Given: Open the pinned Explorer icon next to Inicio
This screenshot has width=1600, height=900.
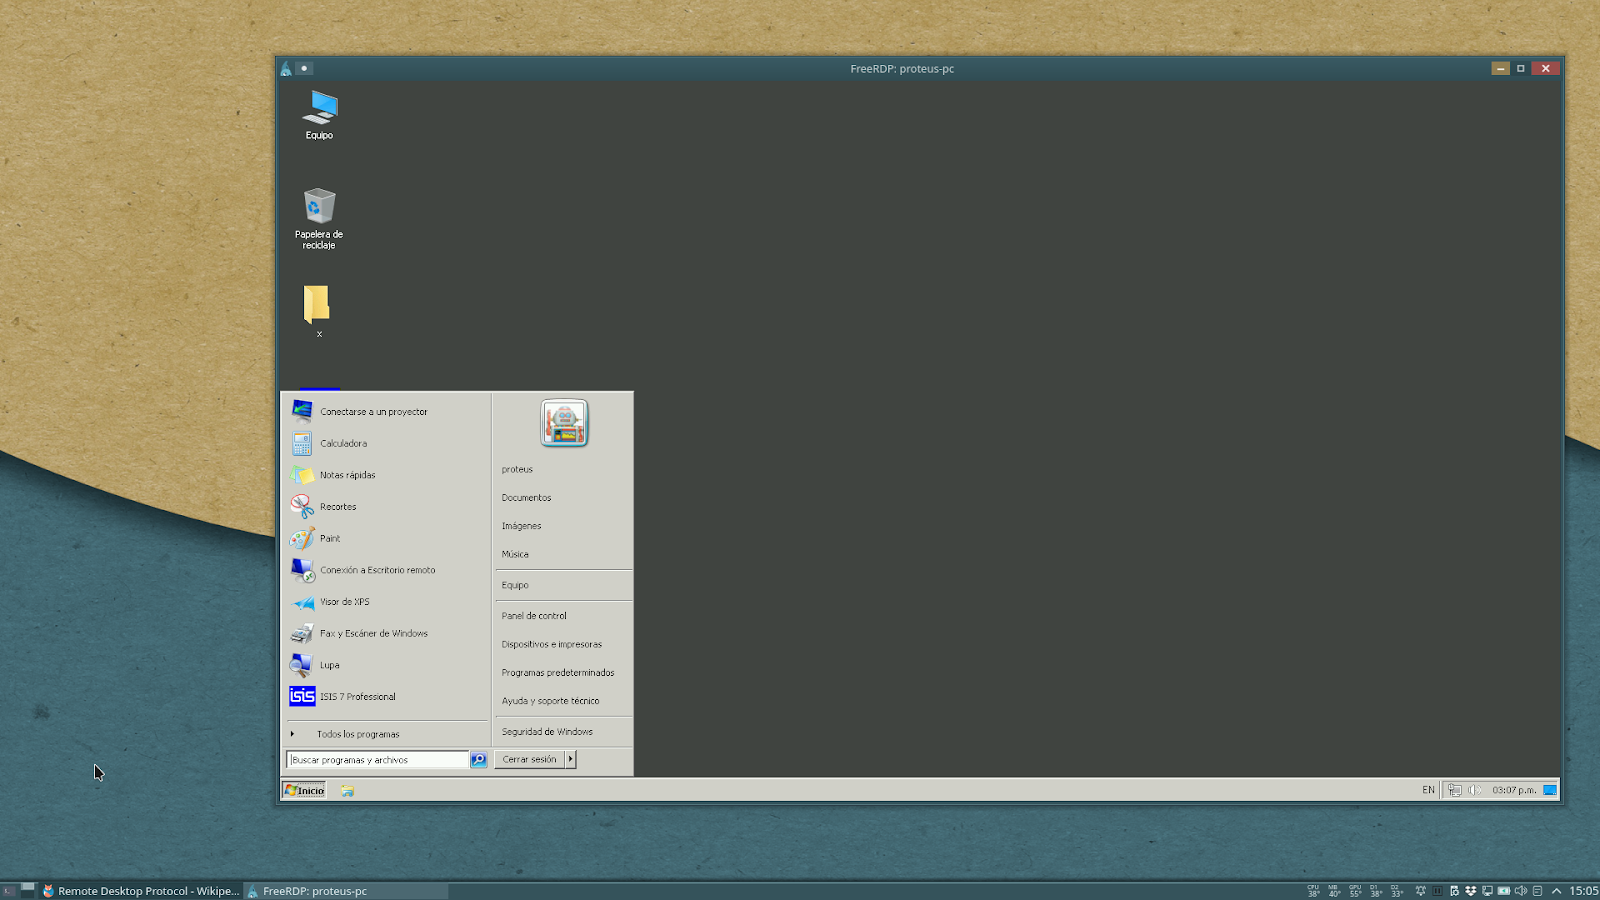Looking at the screenshot, I should pos(347,790).
